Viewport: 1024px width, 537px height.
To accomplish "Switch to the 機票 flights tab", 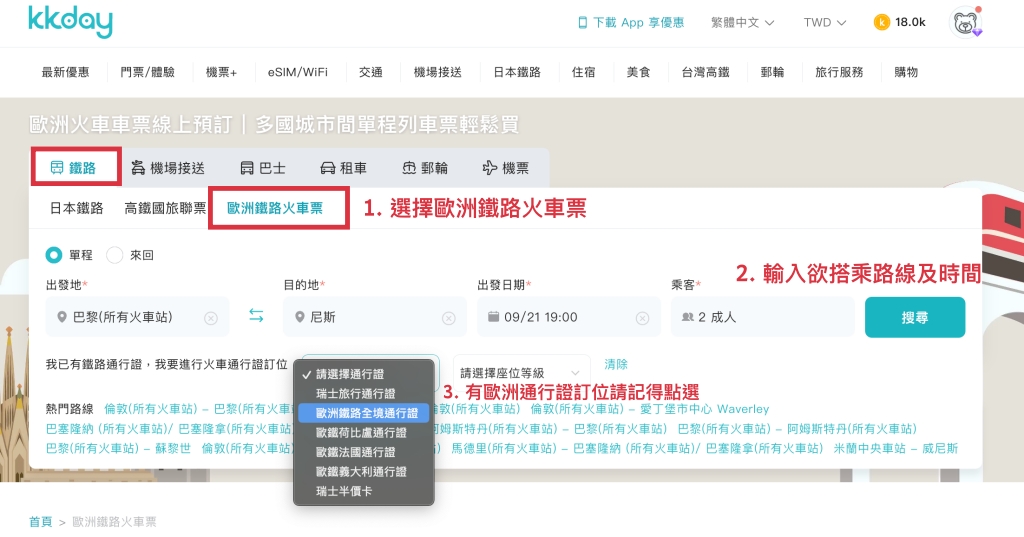I will [x=505, y=169].
